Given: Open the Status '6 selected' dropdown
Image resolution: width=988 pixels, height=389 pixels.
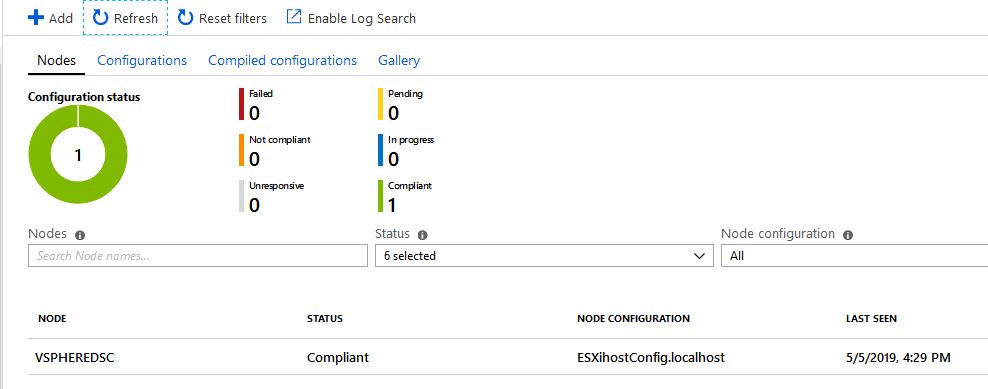Looking at the screenshot, I should pos(544,255).
